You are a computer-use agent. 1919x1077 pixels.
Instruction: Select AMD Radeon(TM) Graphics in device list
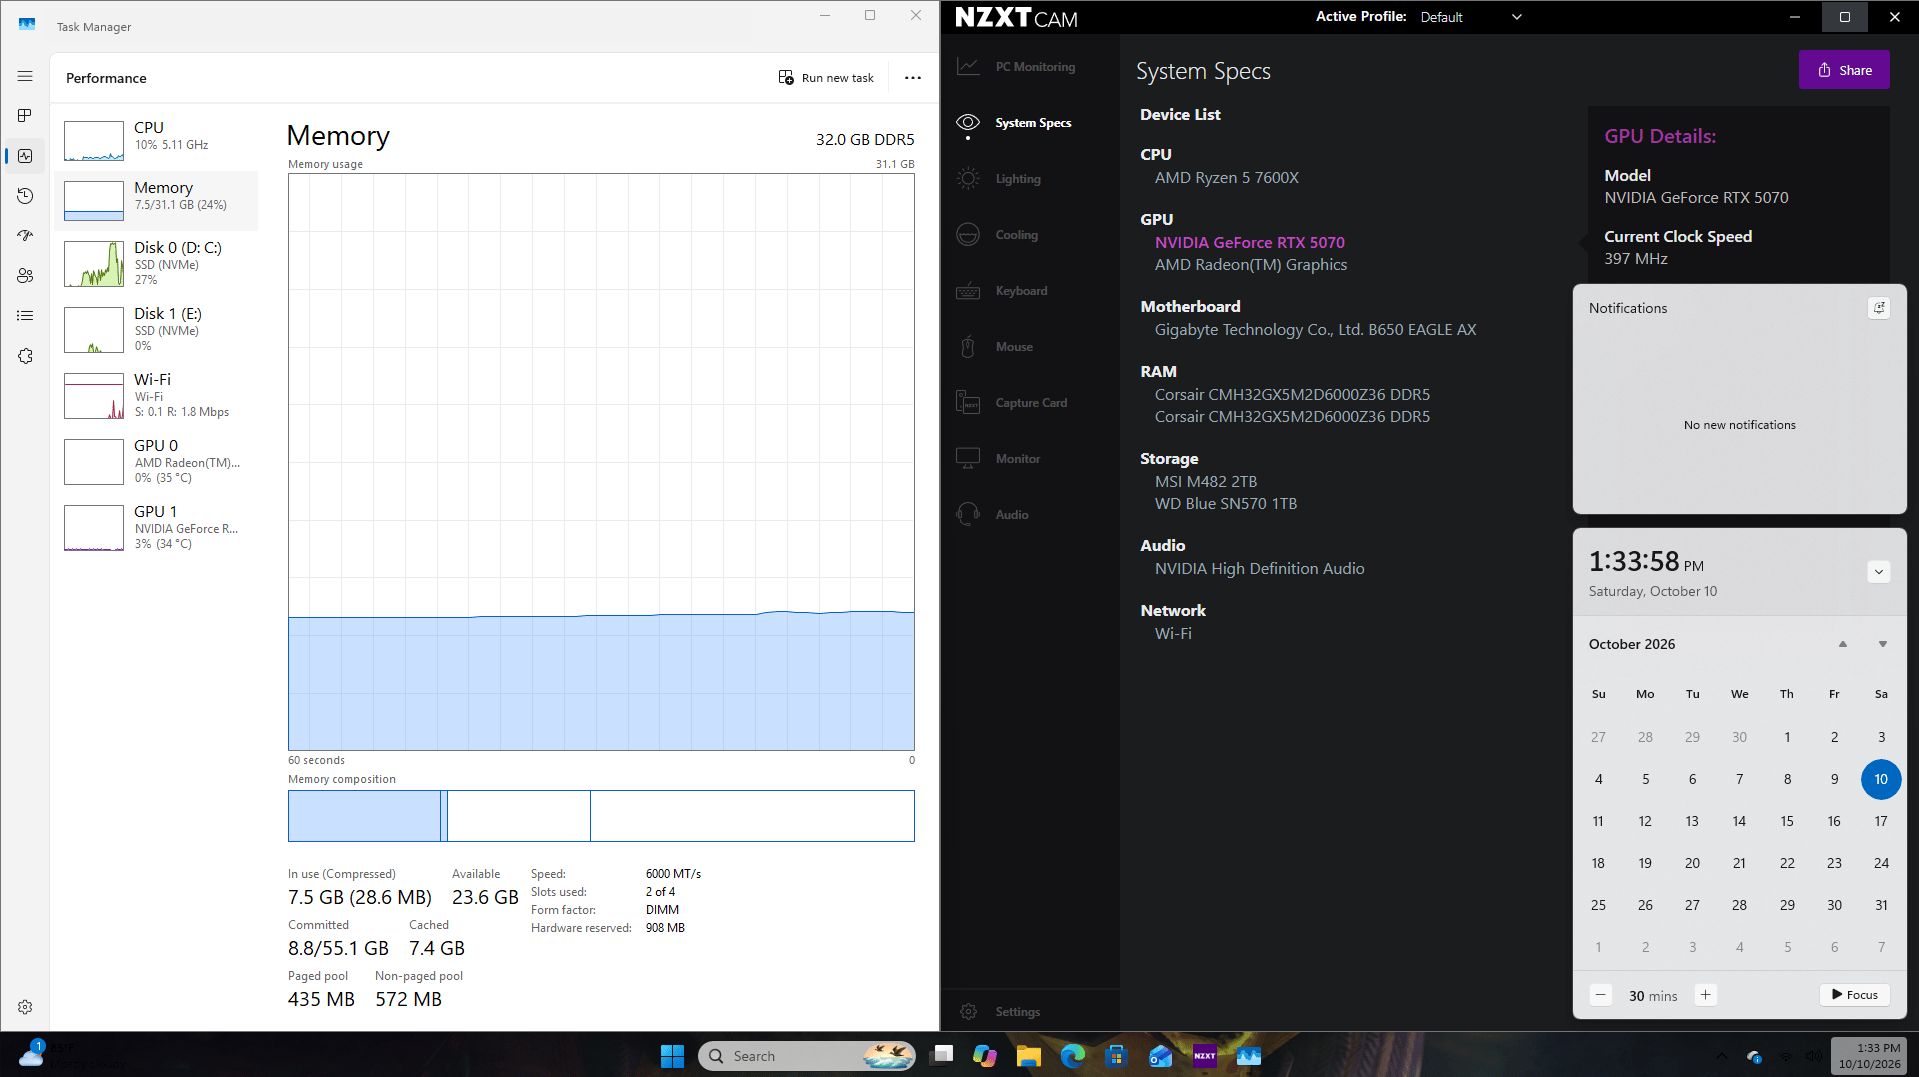click(x=1250, y=265)
